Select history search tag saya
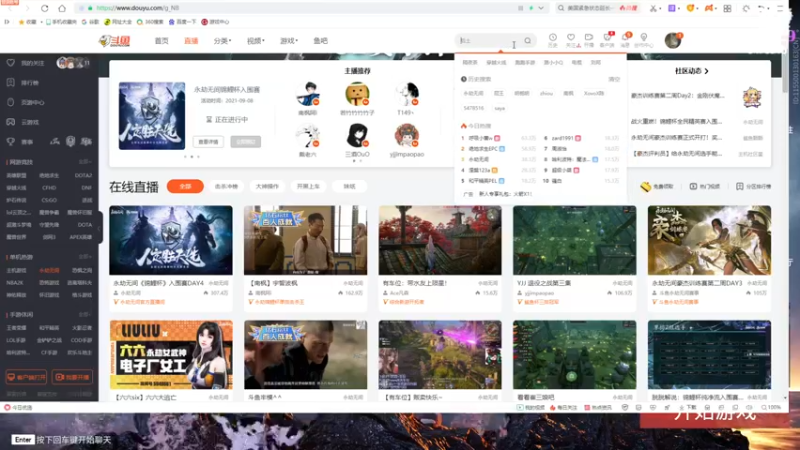The image size is (800, 450). click(499, 108)
